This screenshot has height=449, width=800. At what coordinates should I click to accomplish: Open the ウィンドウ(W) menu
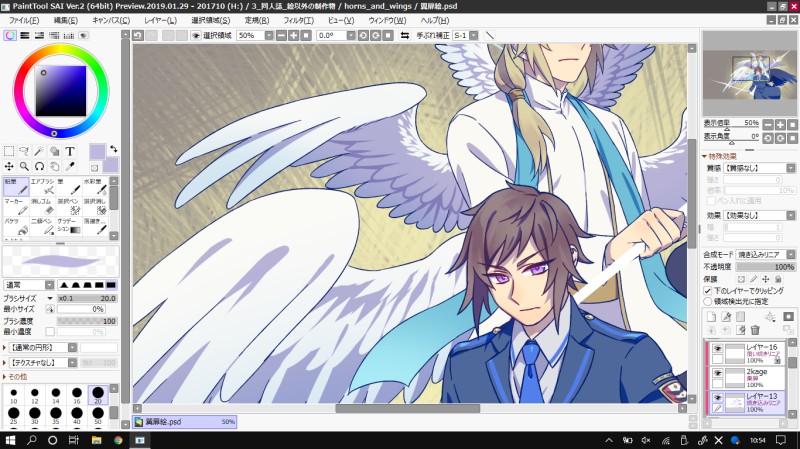coord(387,20)
